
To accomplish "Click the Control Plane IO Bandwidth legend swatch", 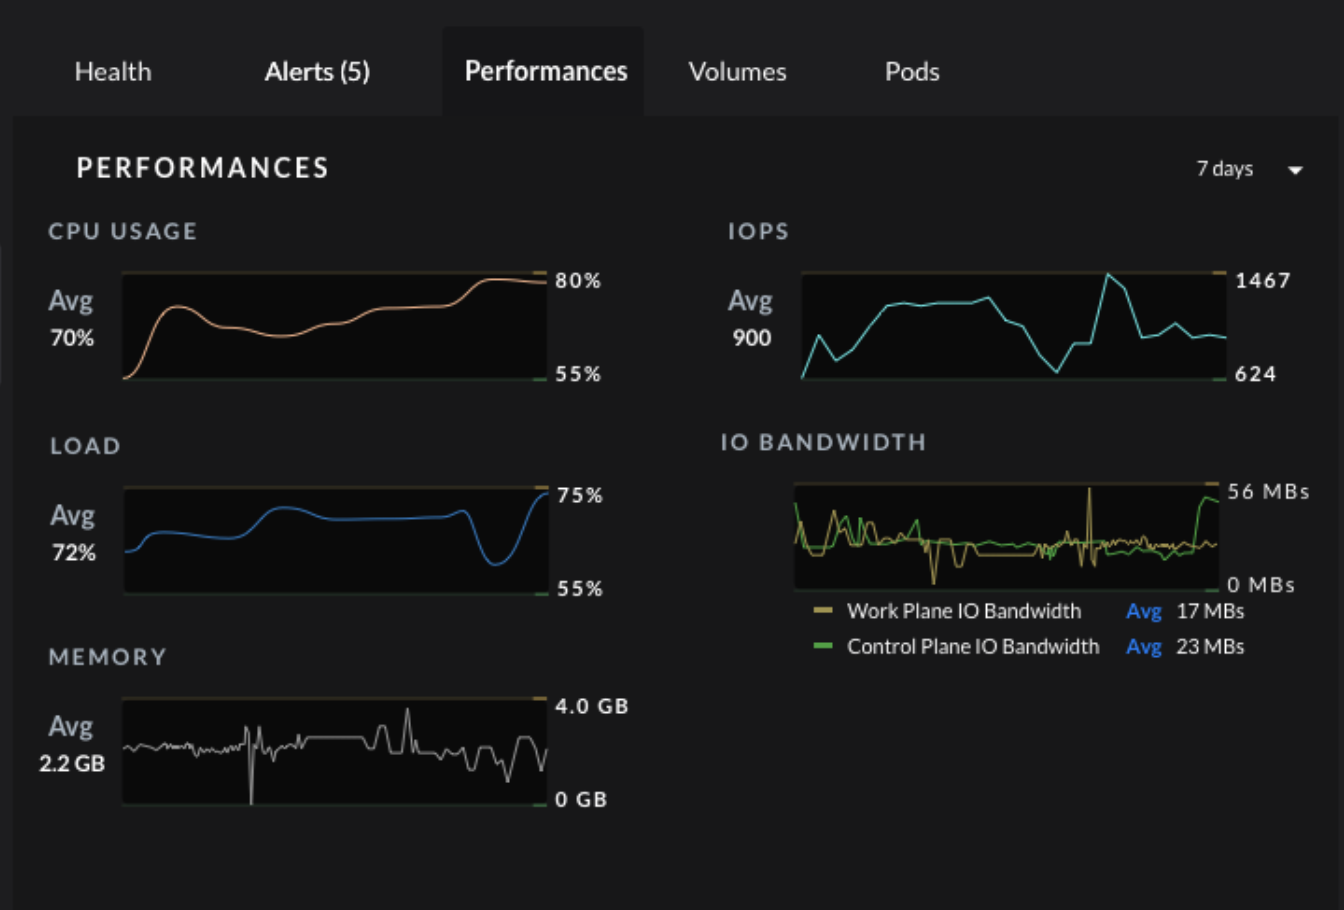I will click(x=822, y=646).
